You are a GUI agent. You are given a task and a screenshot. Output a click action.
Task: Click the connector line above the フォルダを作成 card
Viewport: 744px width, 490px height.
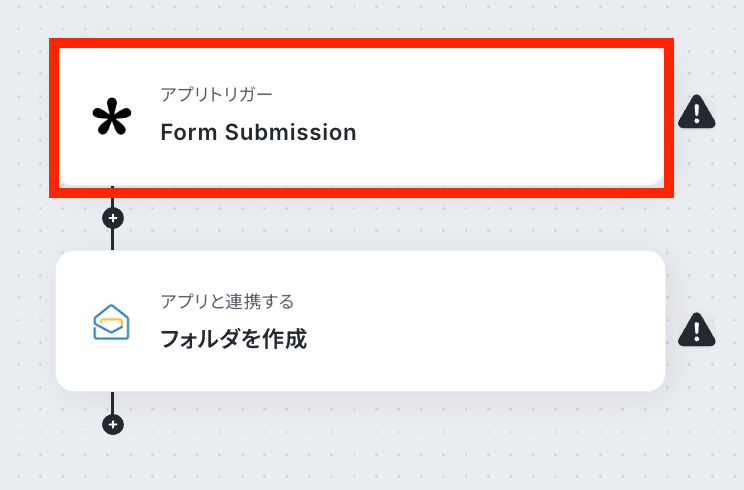pyautogui.click(x=113, y=240)
